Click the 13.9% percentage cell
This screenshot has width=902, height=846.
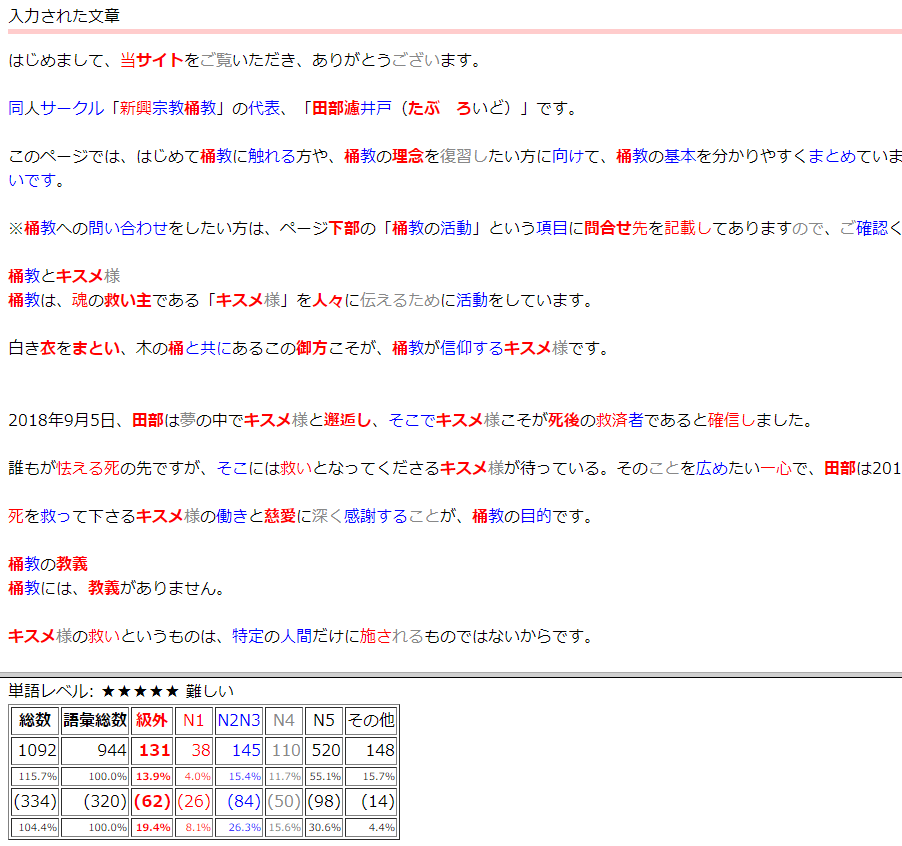pos(152,776)
